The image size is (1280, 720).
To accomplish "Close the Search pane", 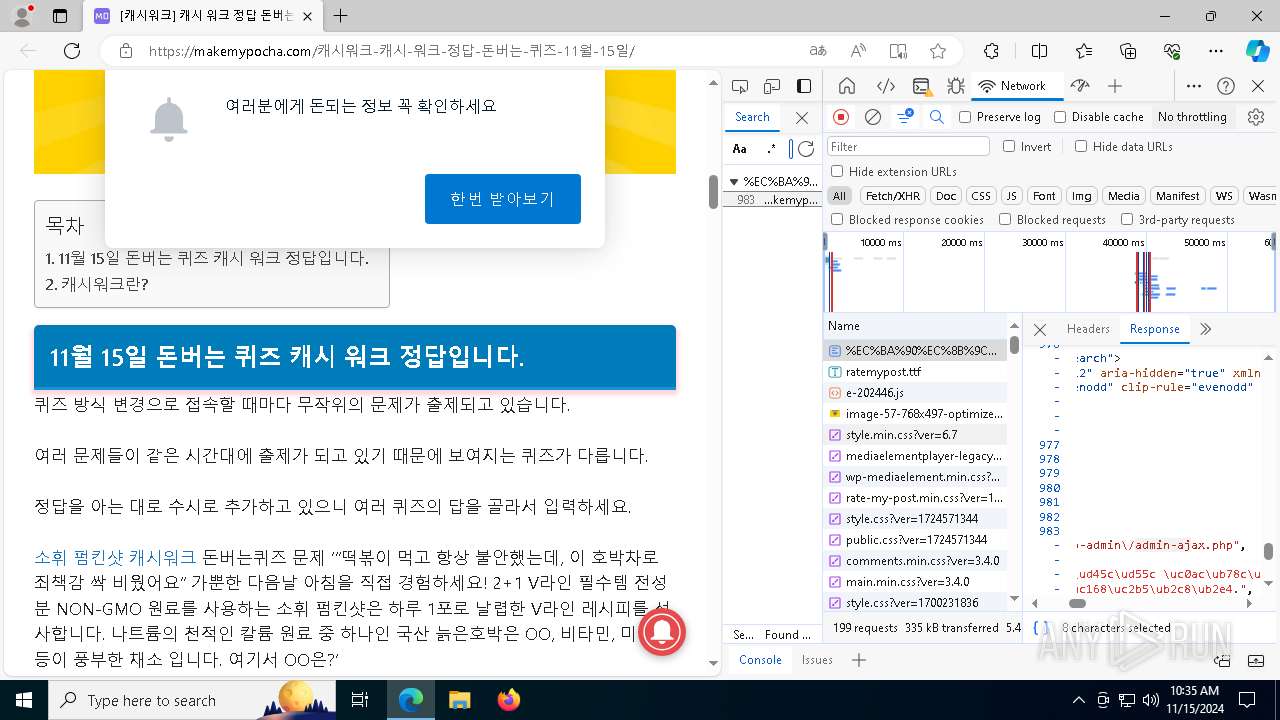I will tap(801, 118).
